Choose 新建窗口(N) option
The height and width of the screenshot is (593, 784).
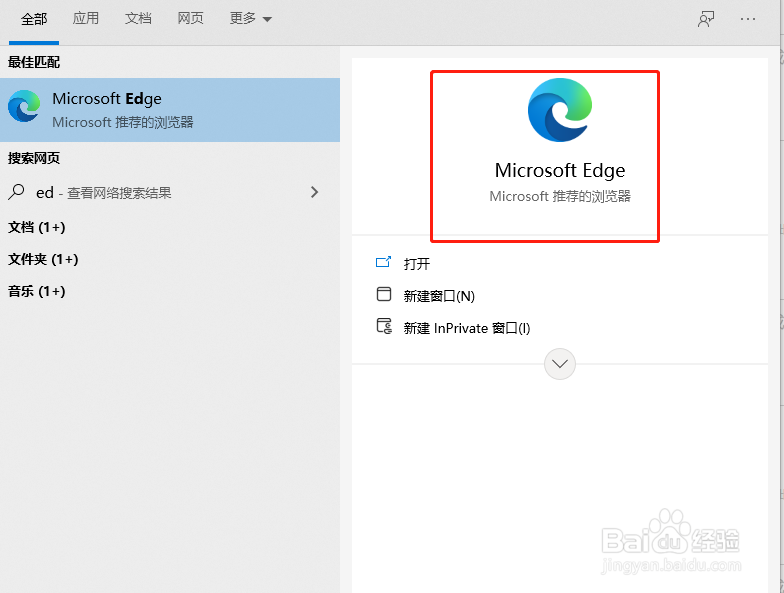point(439,296)
